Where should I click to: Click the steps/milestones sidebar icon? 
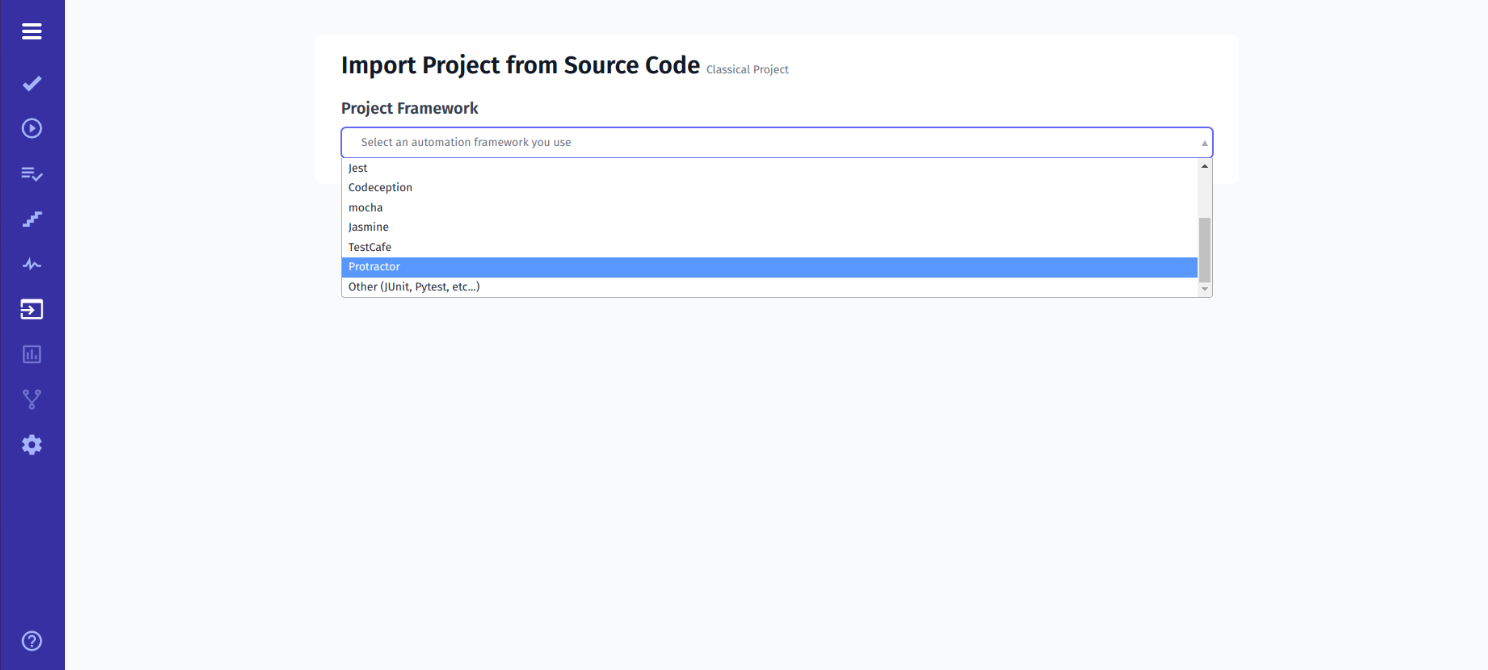pyautogui.click(x=31, y=219)
